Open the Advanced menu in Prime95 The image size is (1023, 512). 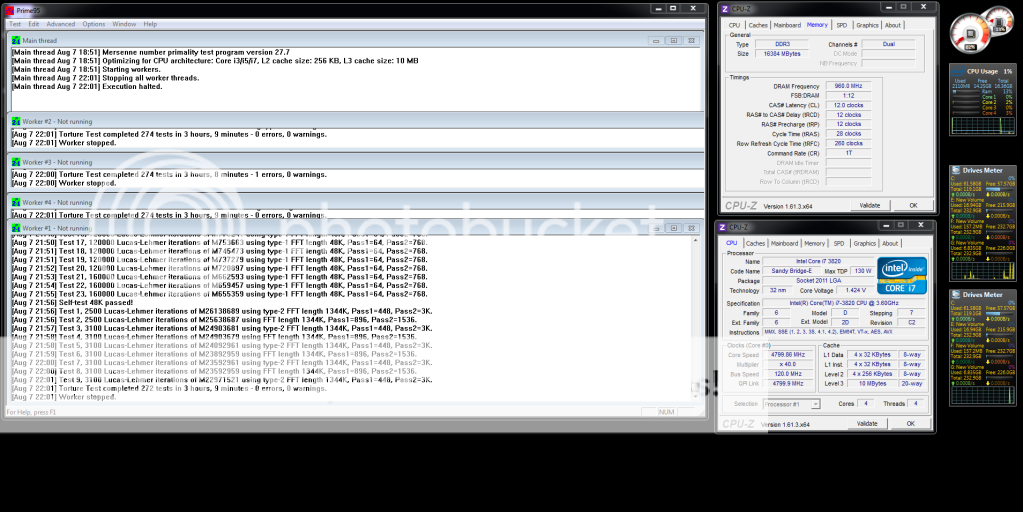pyautogui.click(x=61, y=24)
